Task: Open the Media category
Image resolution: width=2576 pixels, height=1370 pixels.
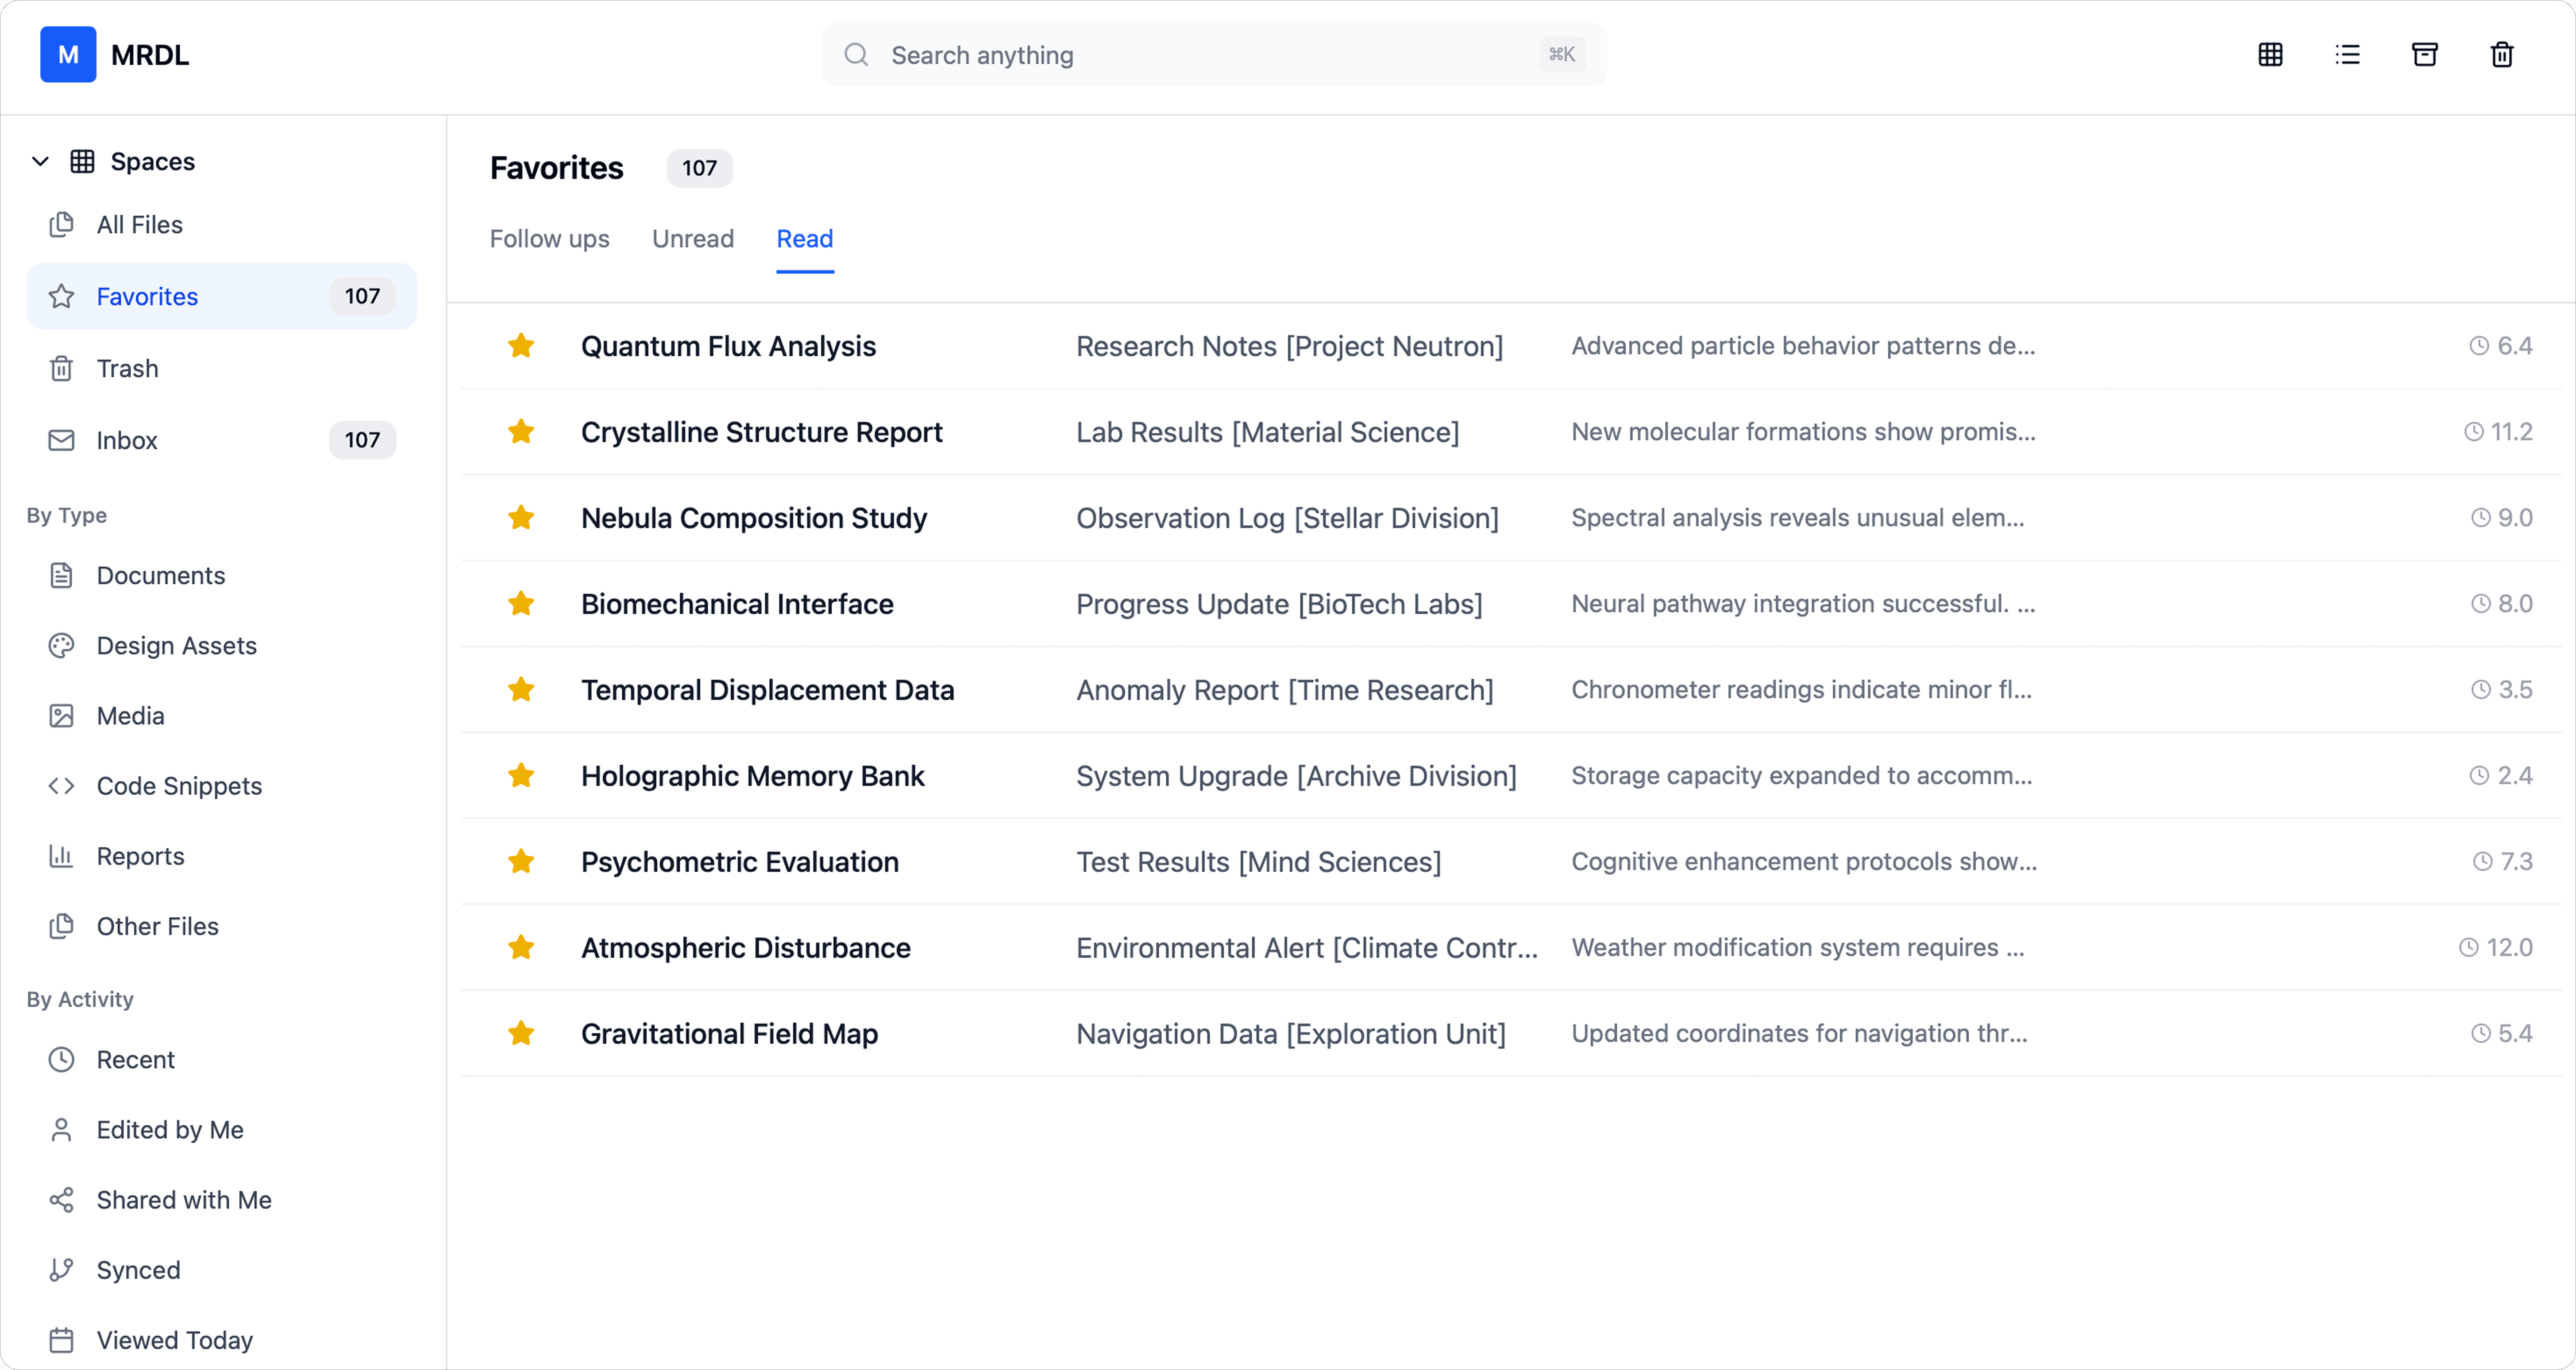Action: 222,716
